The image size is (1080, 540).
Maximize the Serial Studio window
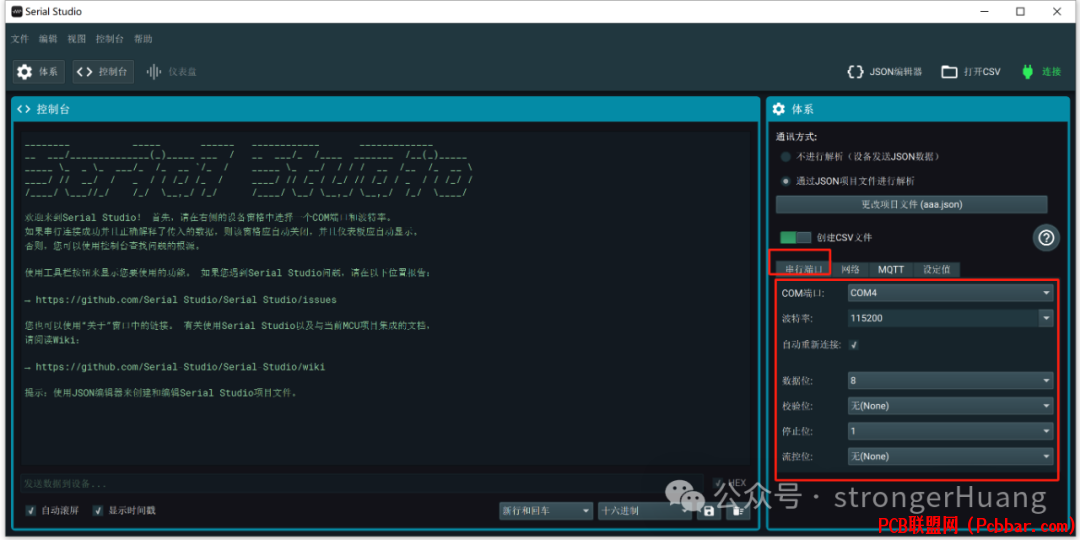pyautogui.click(x=1020, y=12)
